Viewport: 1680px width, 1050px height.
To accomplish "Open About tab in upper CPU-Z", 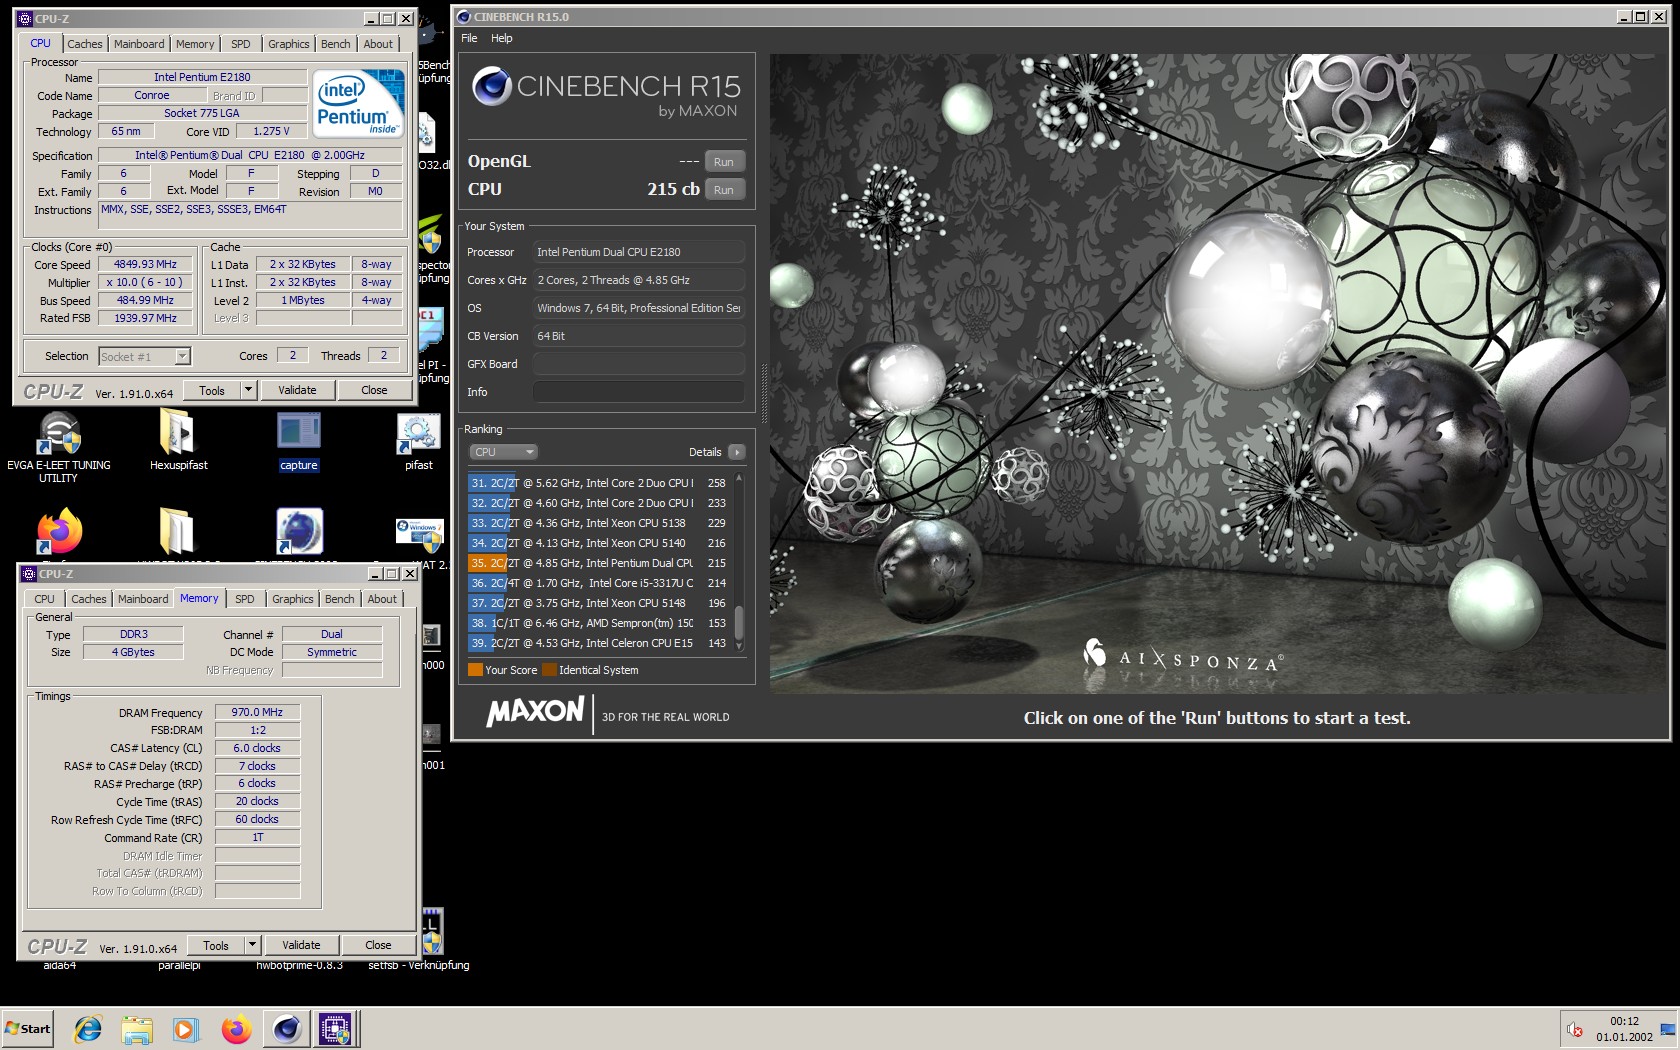I will tap(378, 44).
